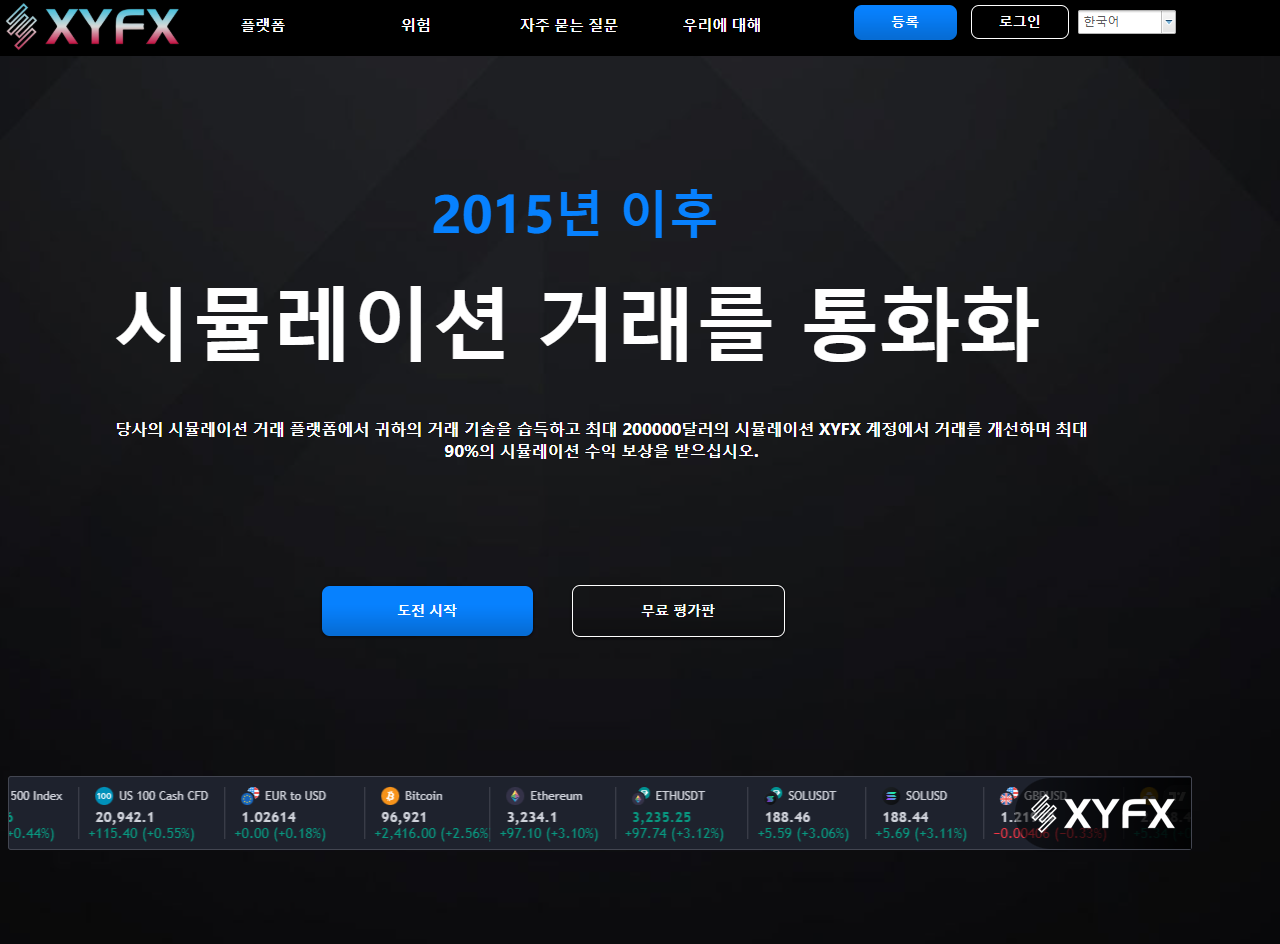Click the +0.00 (+0.18%) change value
The image size is (1280, 944).
point(281,834)
